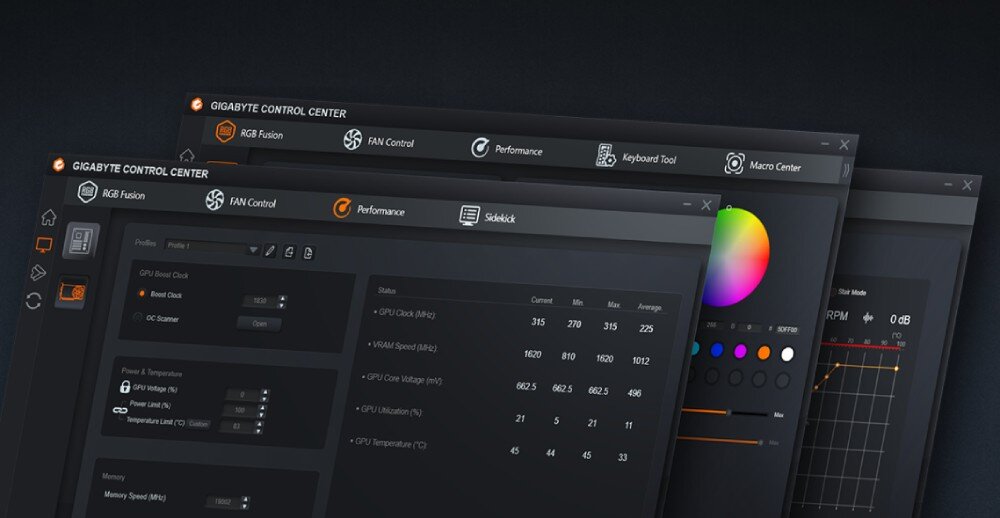Click the Power Limit field showing 100
1000x518 pixels.
pyautogui.click(x=240, y=410)
